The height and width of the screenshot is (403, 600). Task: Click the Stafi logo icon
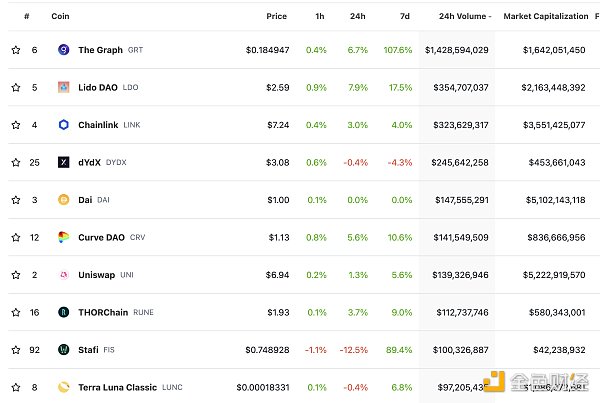coord(64,350)
